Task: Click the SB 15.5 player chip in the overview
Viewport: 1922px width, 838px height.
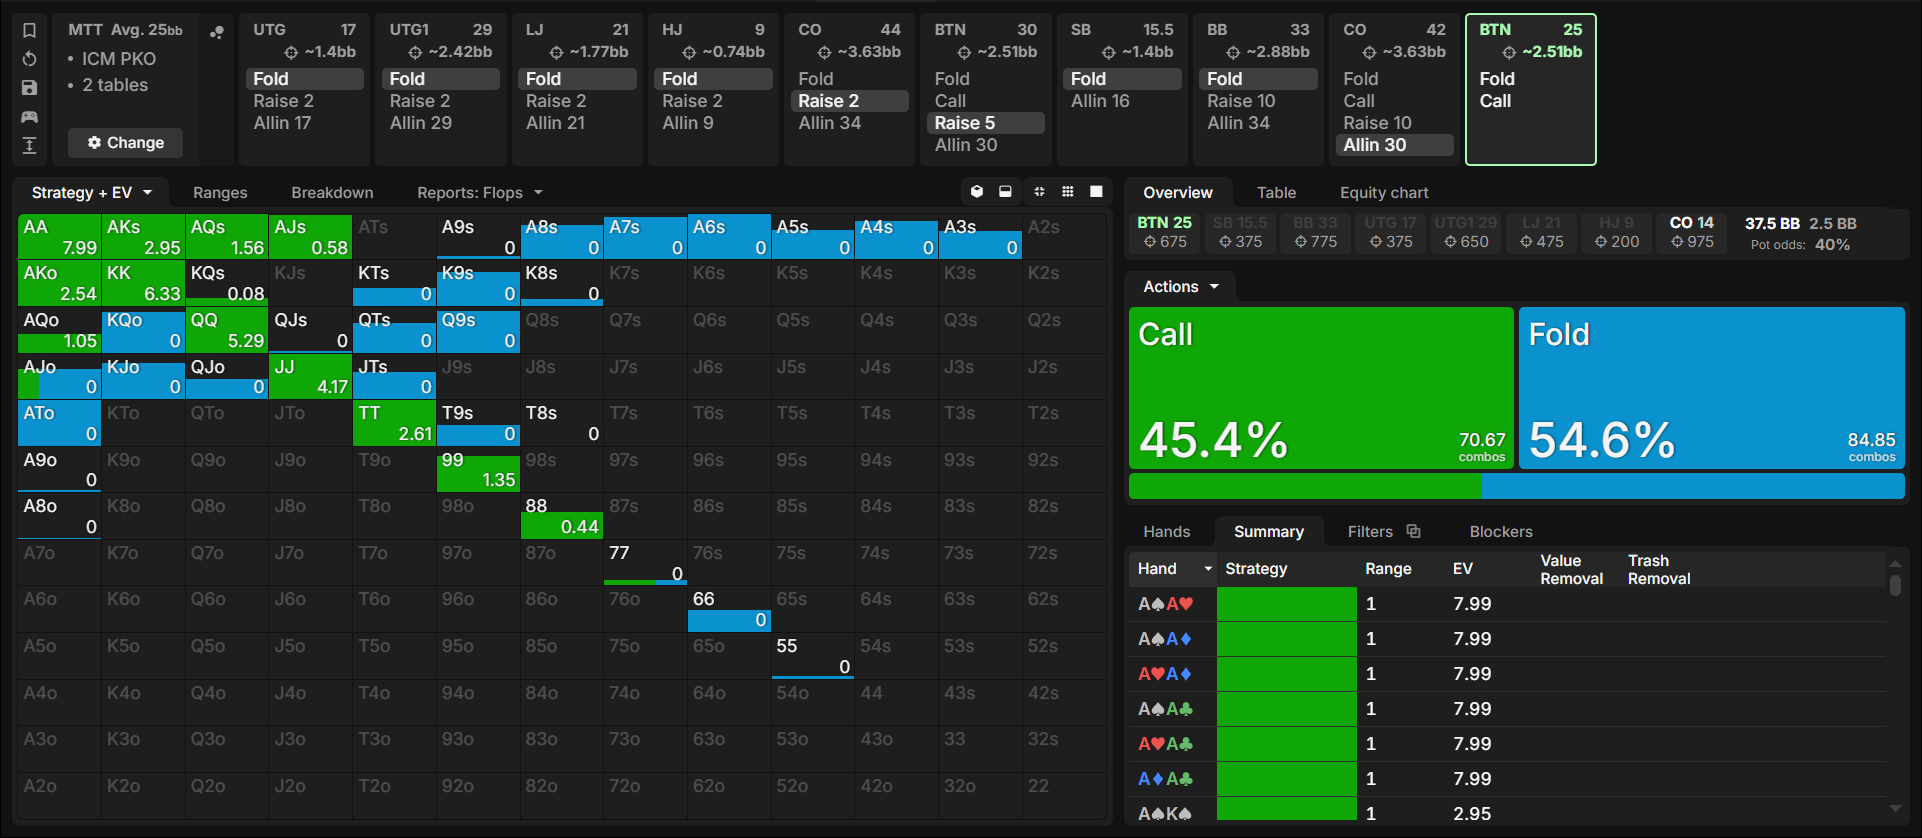Action: click(x=1240, y=232)
